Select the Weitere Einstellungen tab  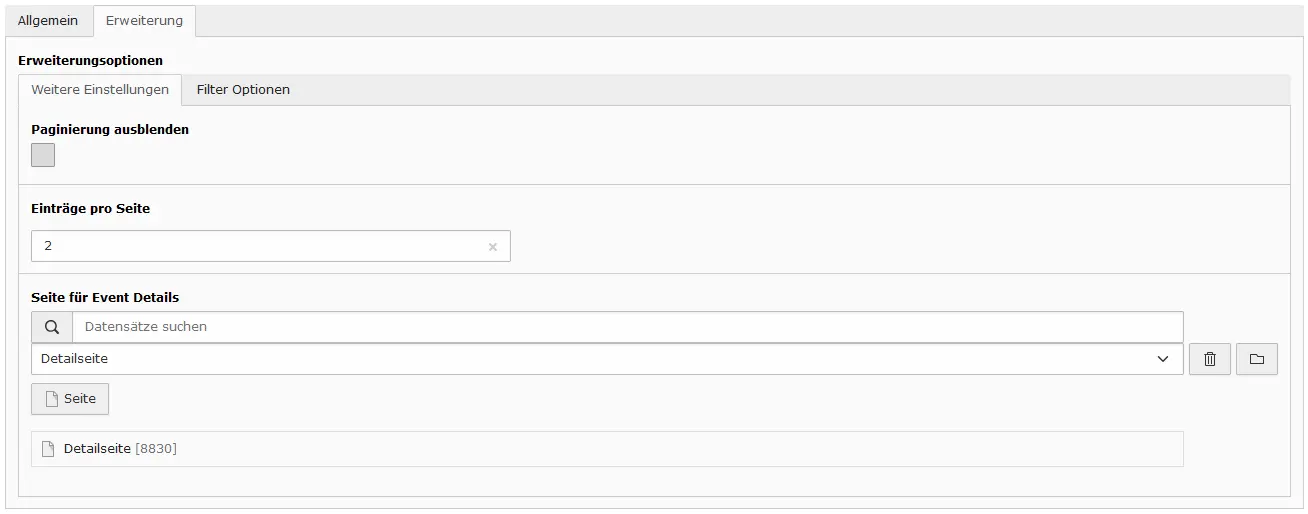point(100,90)
